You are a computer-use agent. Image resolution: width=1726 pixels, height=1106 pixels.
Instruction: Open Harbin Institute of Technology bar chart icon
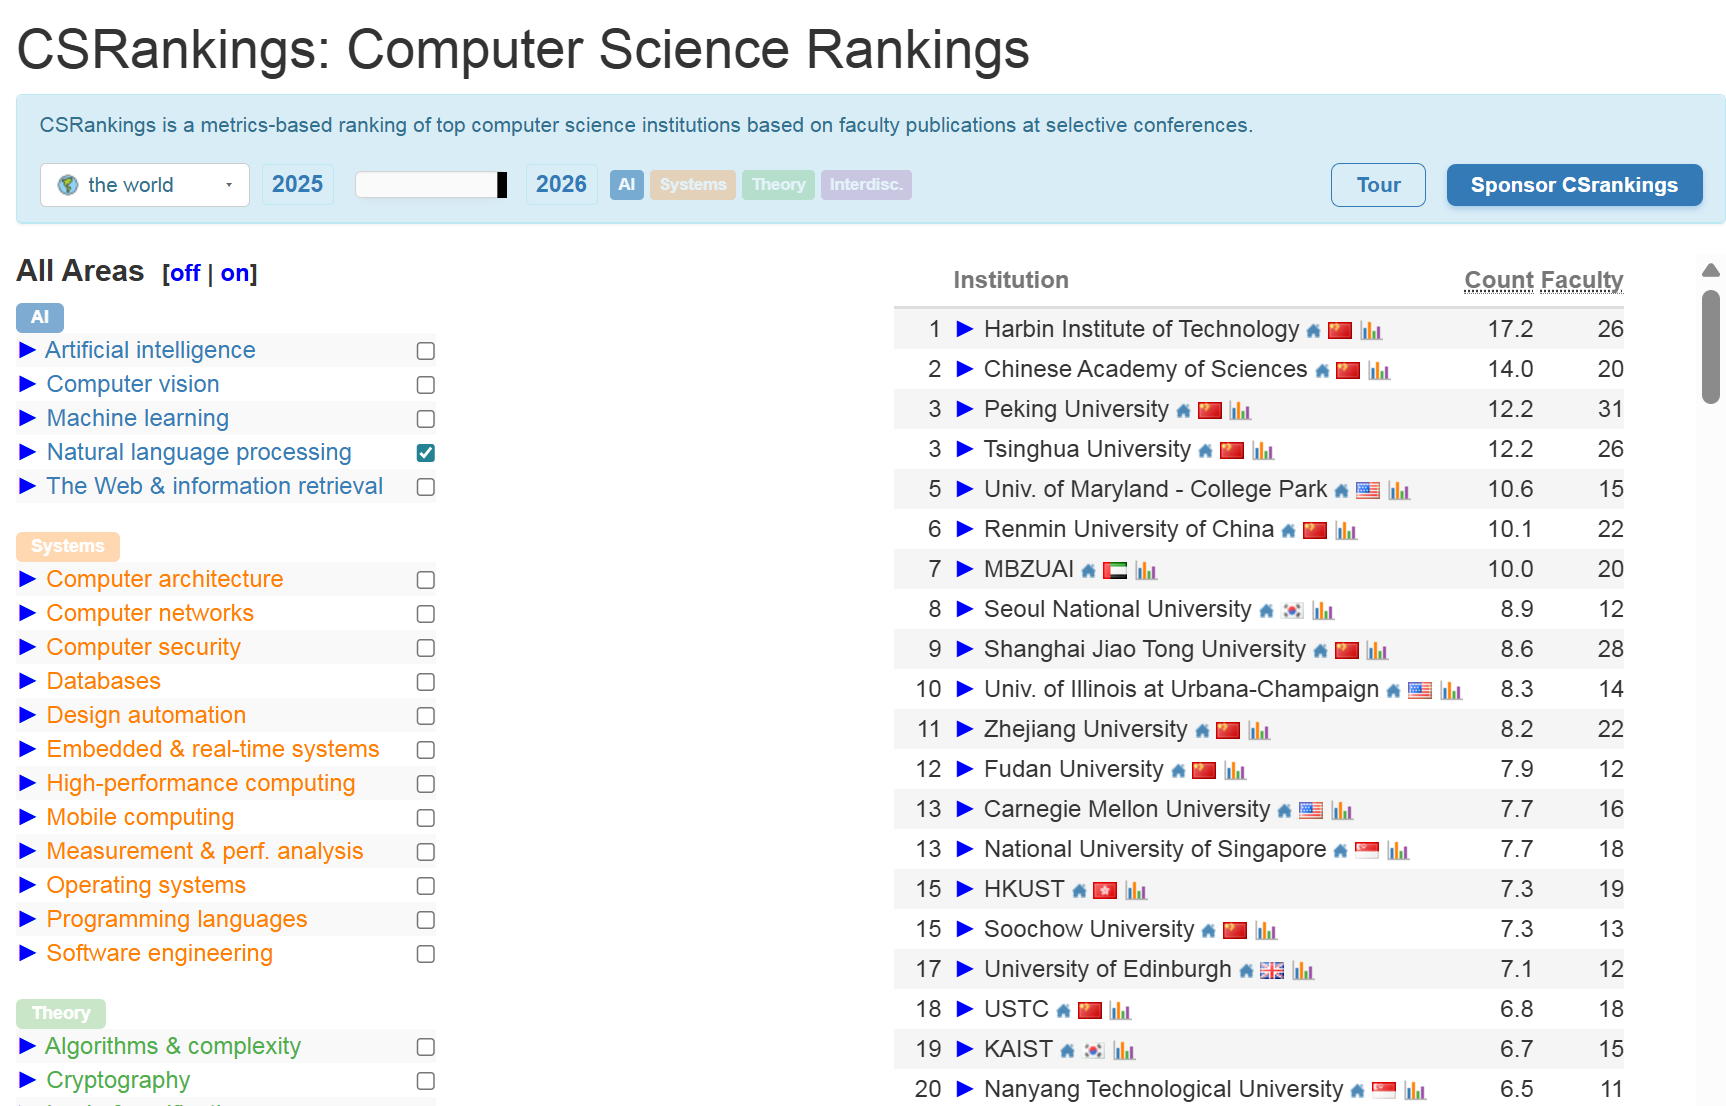[x=1371, y=330]
